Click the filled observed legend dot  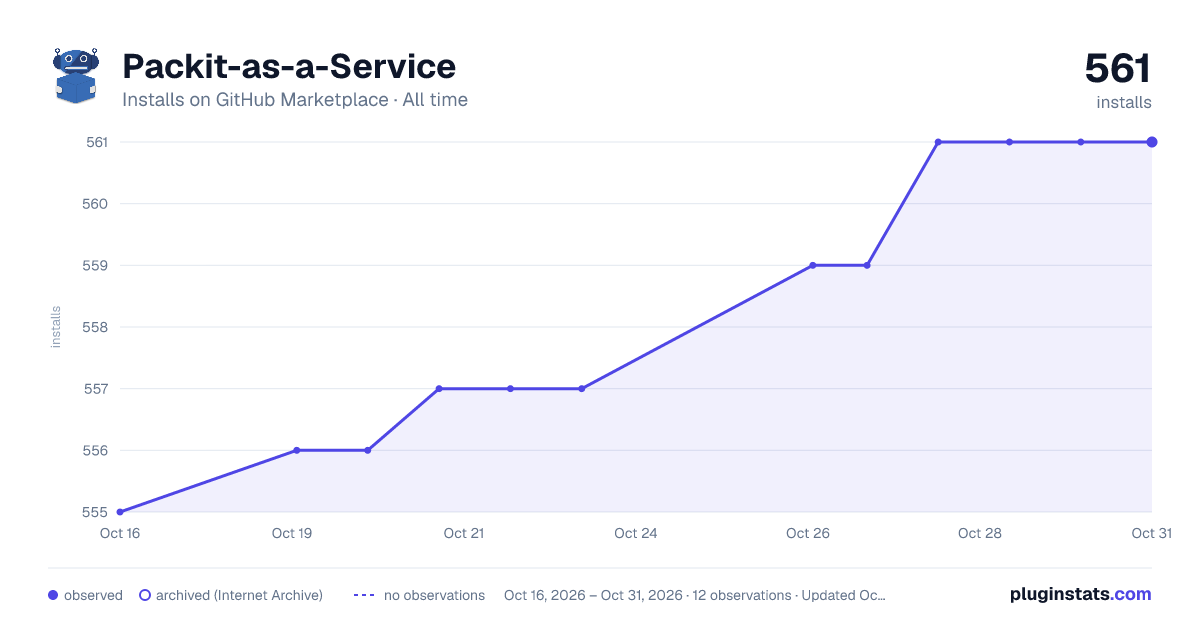click(53, 595)
